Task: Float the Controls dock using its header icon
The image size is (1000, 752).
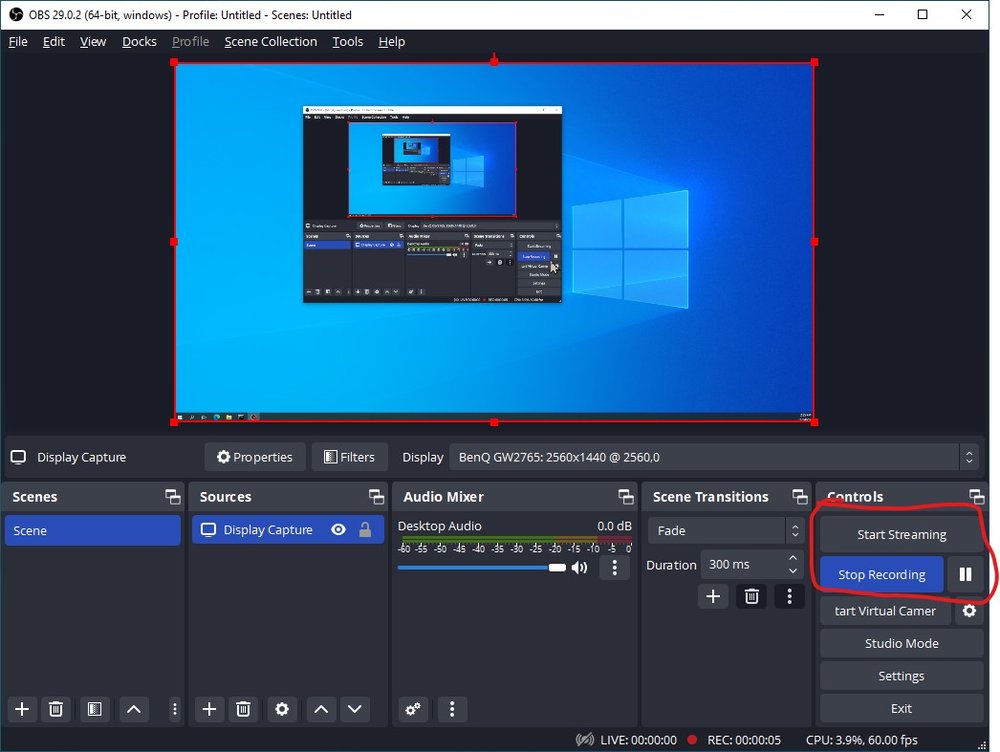Action: [x=976, y=497]
